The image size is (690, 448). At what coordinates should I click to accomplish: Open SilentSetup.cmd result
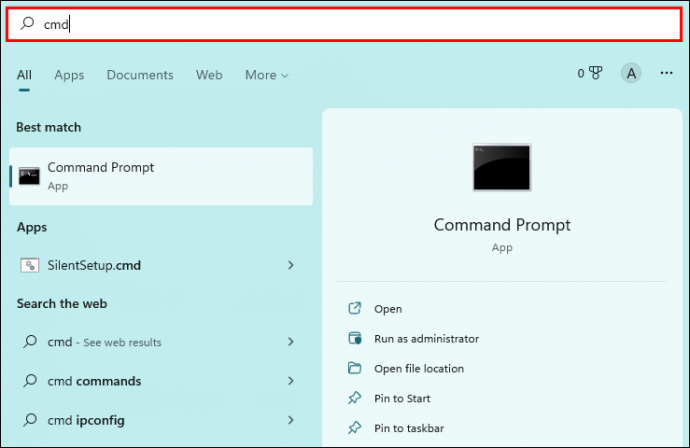(161, 265)
